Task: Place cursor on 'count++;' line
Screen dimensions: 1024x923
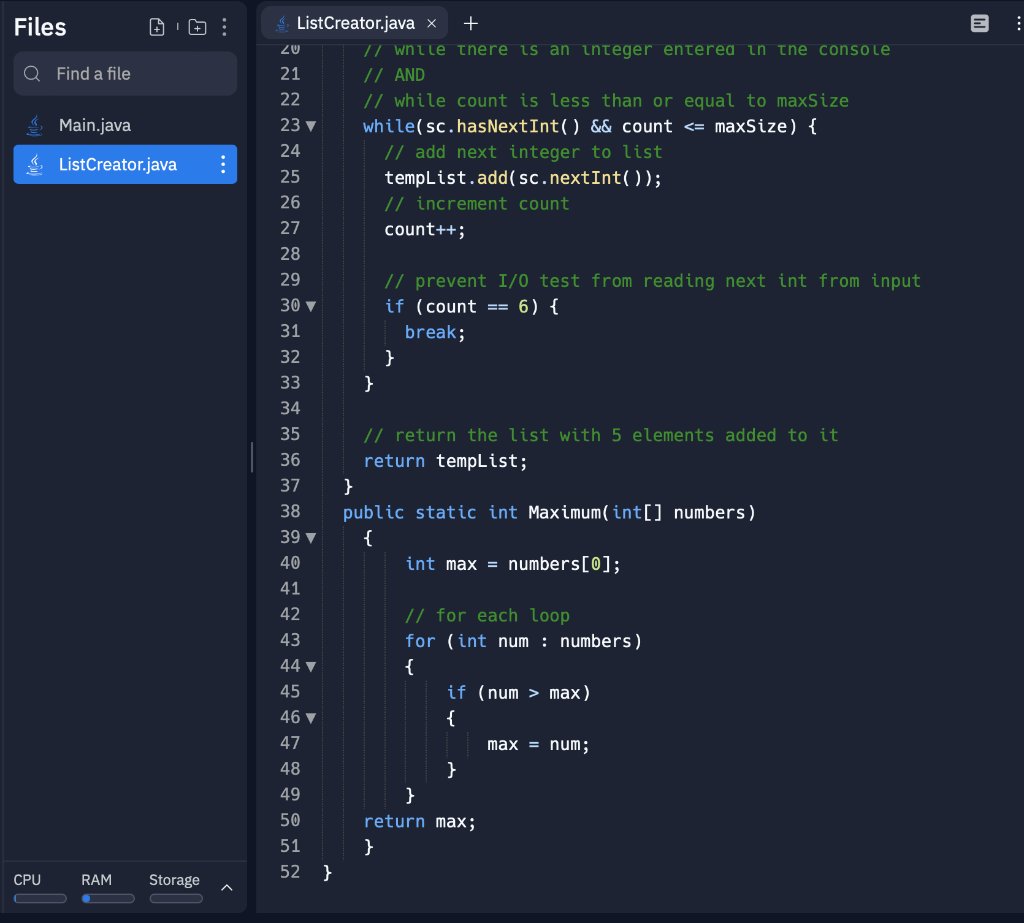Action: [424, 229]
